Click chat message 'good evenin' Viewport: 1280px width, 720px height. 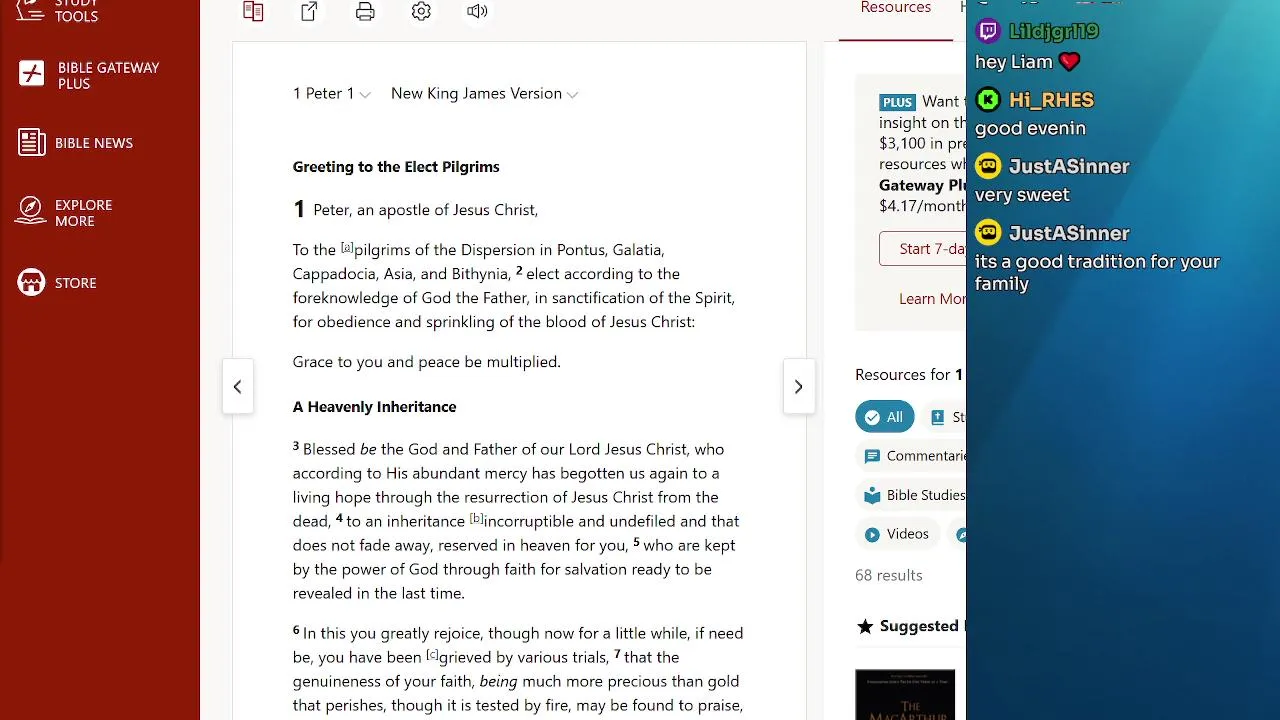(x=1030, y=128)
